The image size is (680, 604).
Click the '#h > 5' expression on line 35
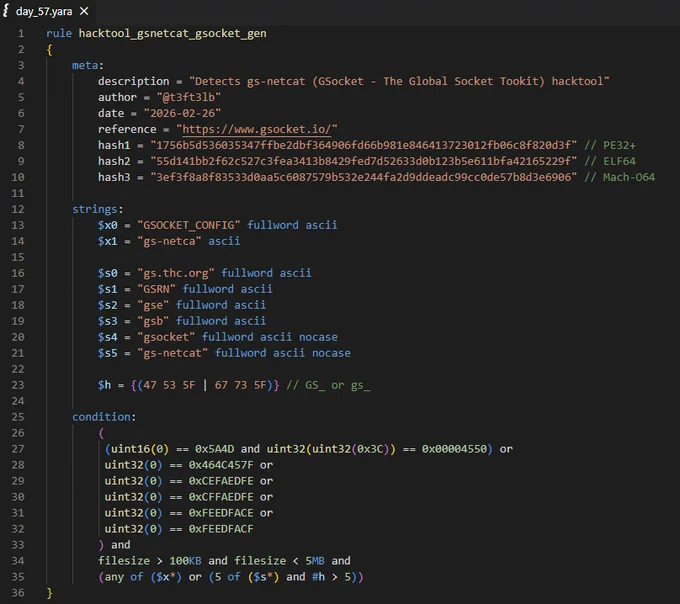331,577
